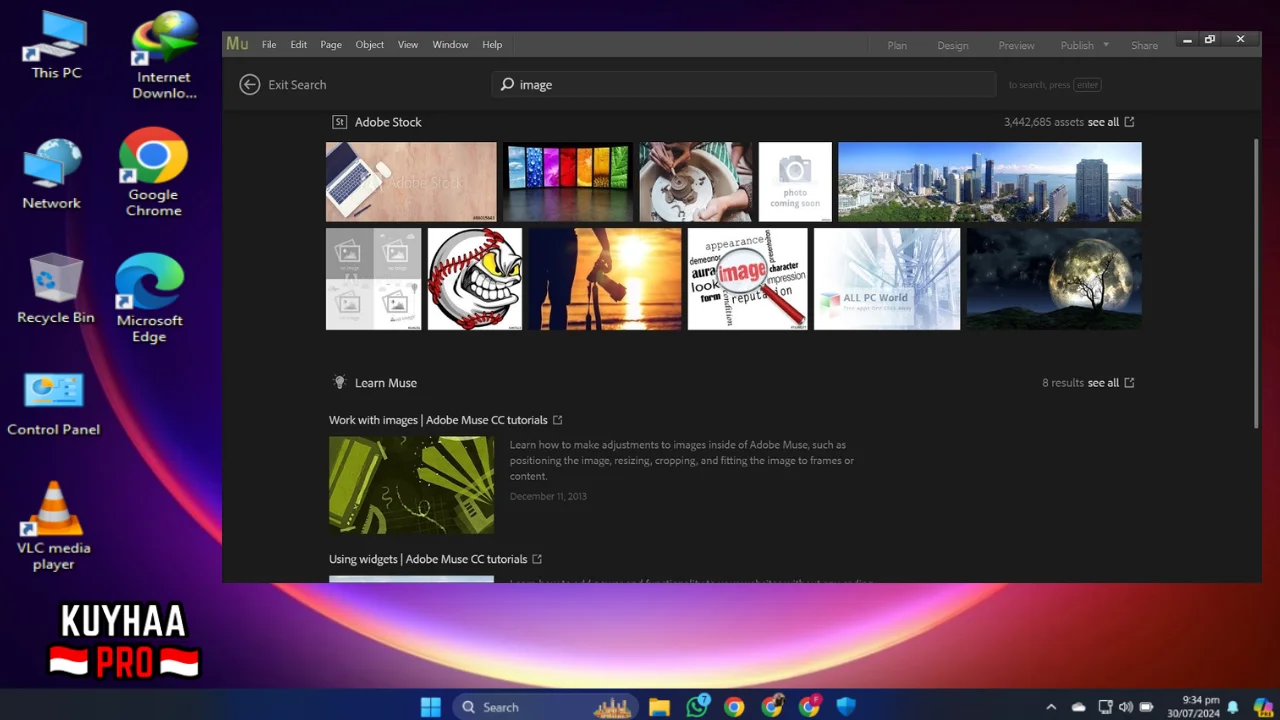Select the moon and tree night thumbnail
The image size is (1280, 720).
coord(1054,279)
